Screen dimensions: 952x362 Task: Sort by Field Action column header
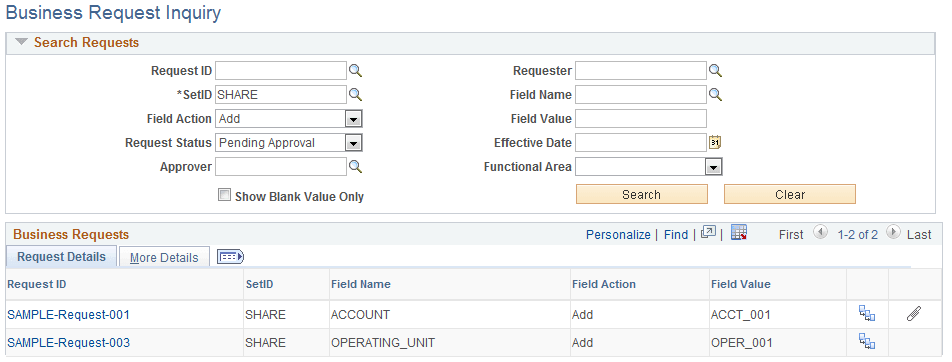(x=604, y=284)
